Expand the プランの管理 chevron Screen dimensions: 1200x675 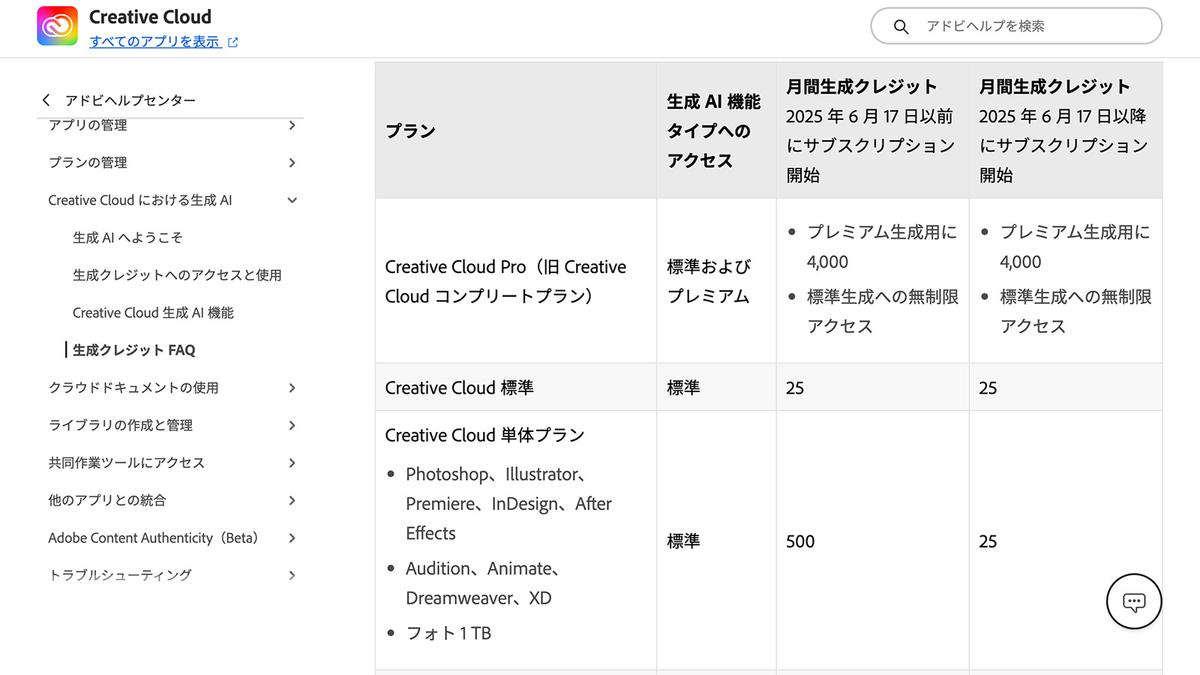coord(291,163)
